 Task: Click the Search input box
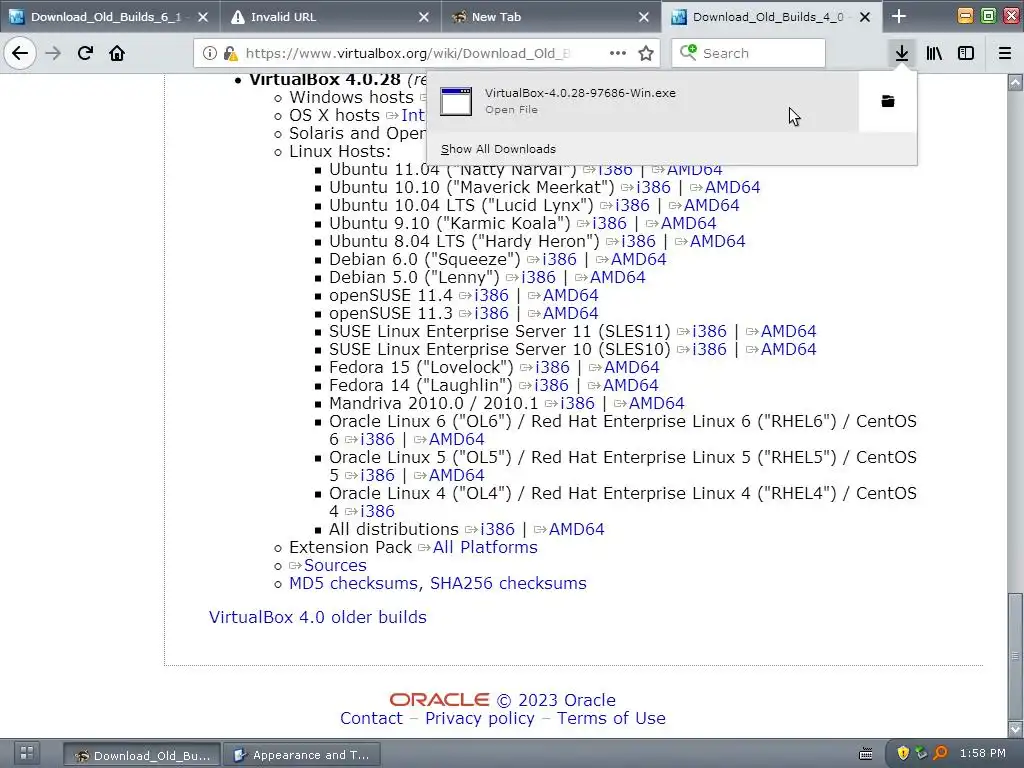[x=748, y=53]
